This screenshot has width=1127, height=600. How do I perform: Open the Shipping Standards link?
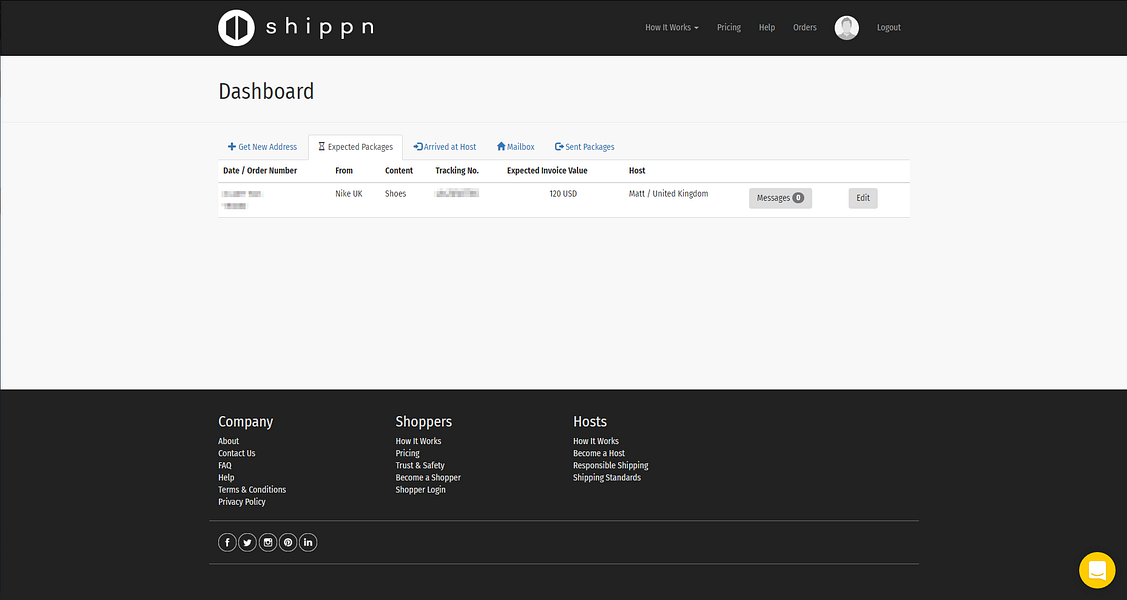[x=607, y=478]
